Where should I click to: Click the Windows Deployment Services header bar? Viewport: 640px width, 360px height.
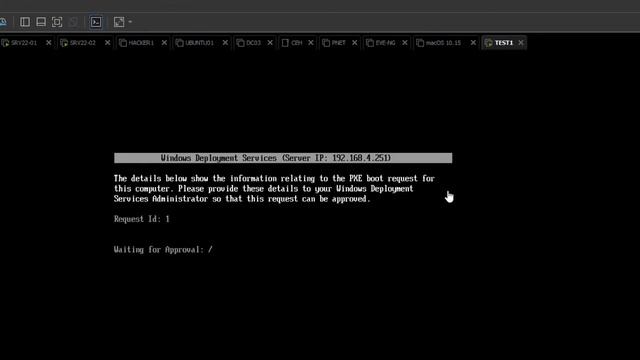283,158
